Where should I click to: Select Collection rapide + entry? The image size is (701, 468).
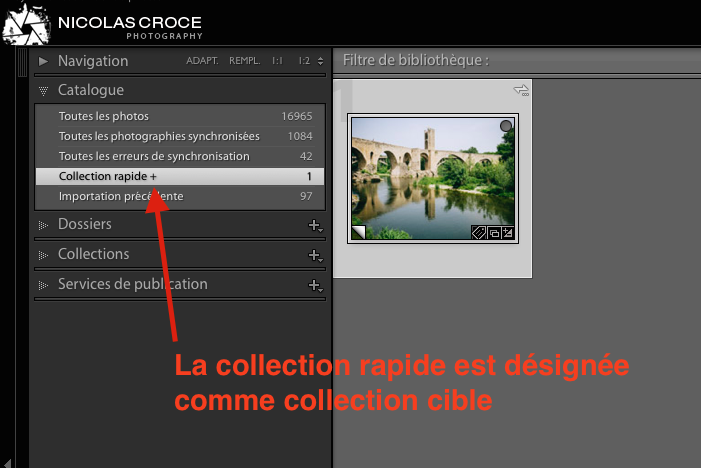[x=180, y=176]
